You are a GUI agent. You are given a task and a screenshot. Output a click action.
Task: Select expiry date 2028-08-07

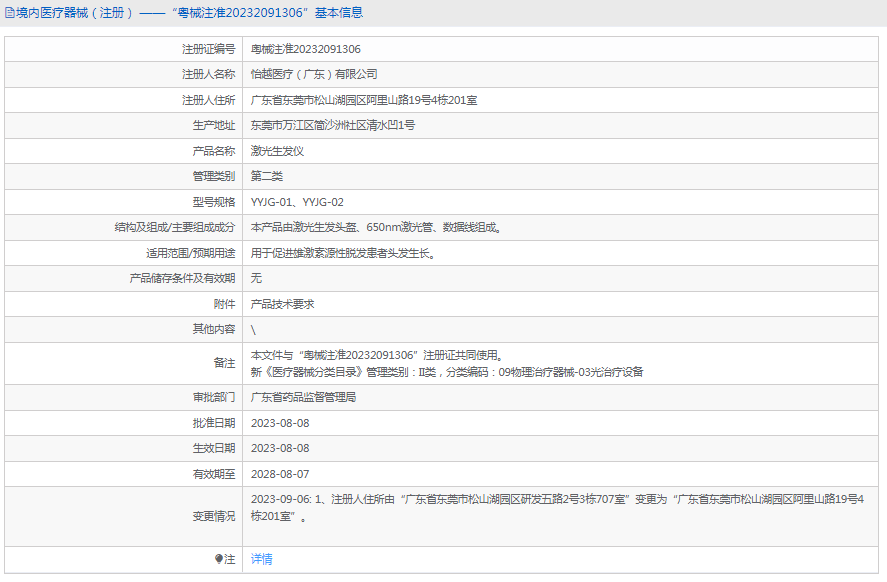280,474
